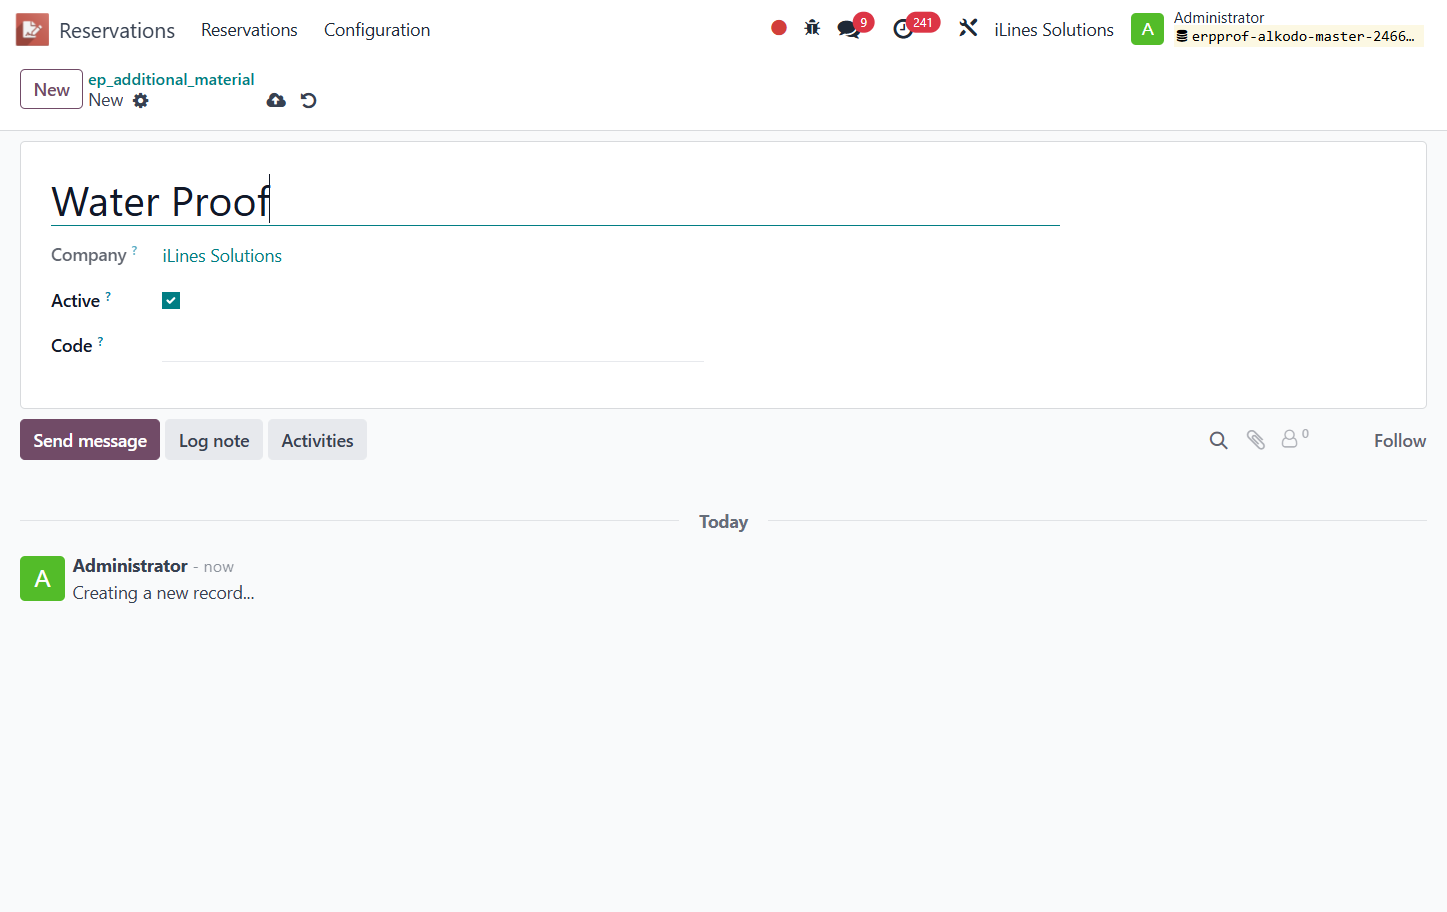The image size is (1447, 912).
Task: Open the iLines Solutions company switcher
Action: pos(1053,30)
